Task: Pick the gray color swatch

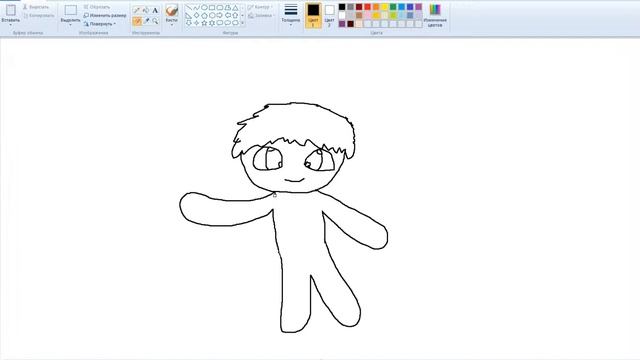Action: [350, 7]
